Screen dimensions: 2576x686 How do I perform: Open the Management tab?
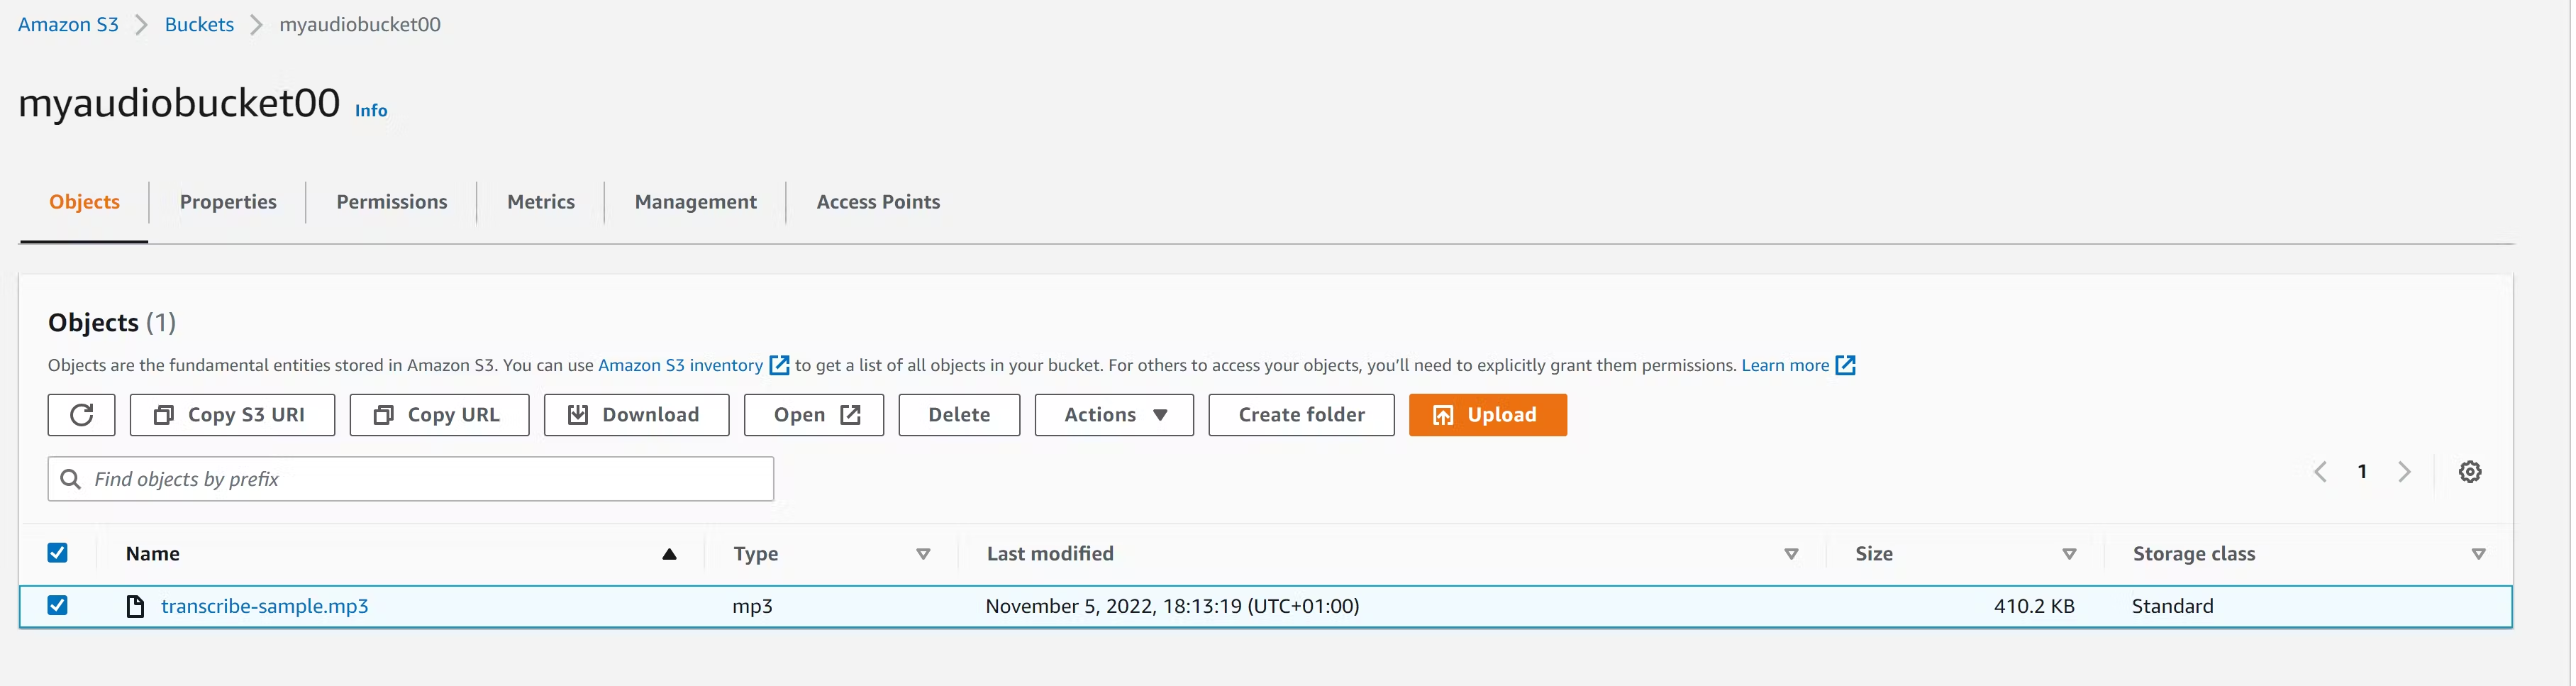tap(695, 202)
